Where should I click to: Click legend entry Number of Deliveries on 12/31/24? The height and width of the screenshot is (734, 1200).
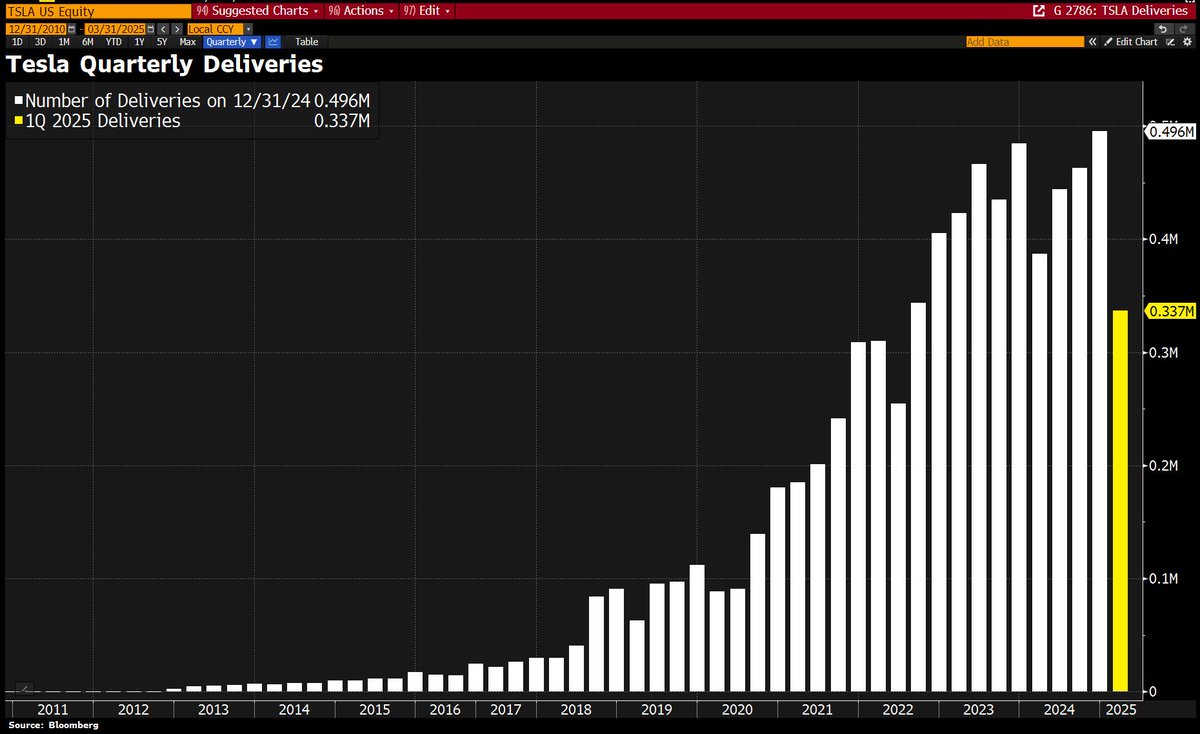click(x=192, y=101)
